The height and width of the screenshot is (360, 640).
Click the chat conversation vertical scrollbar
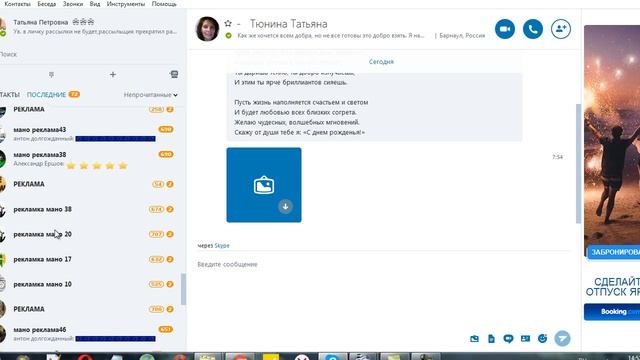578,163
